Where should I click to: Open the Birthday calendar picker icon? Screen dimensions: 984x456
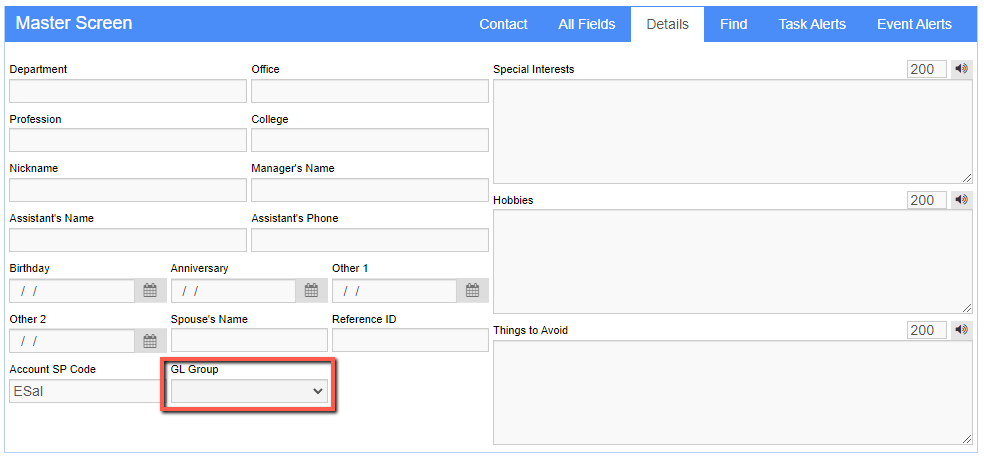[150, 291]
